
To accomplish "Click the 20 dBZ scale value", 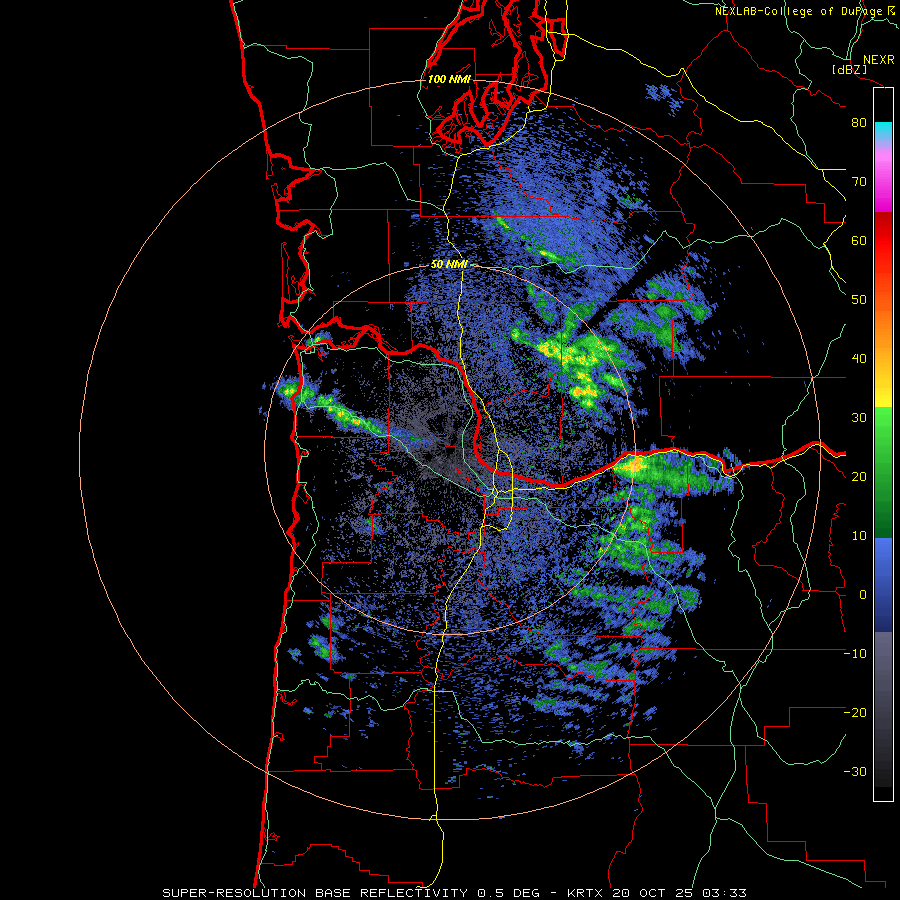I will (859, 477).
